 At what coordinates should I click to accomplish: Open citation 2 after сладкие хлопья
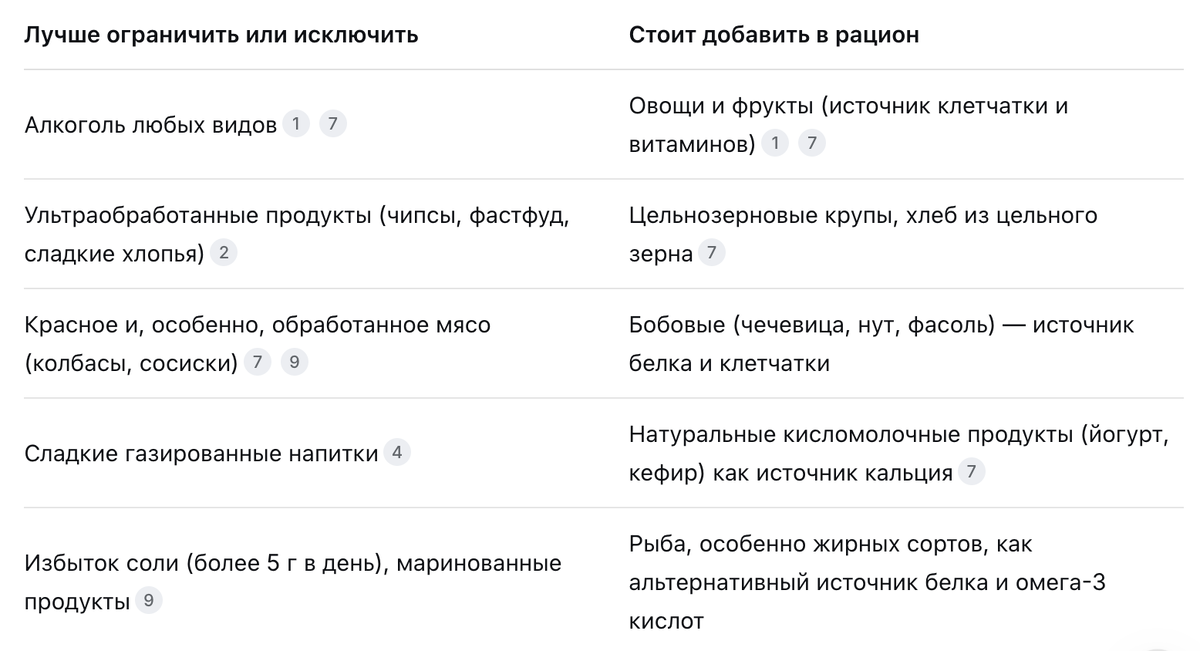click(223, 252)
